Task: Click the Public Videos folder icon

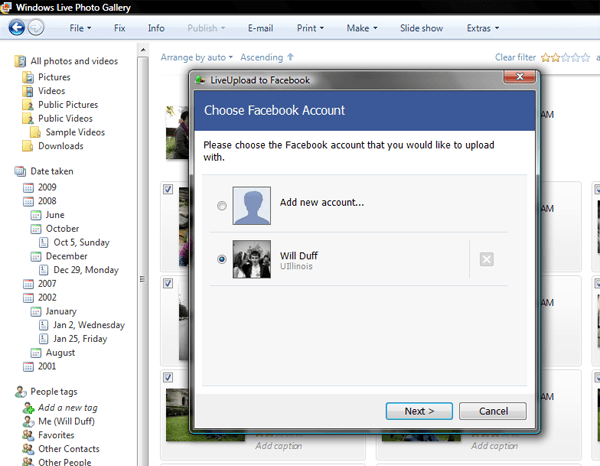Action: [x=28, y=119]
